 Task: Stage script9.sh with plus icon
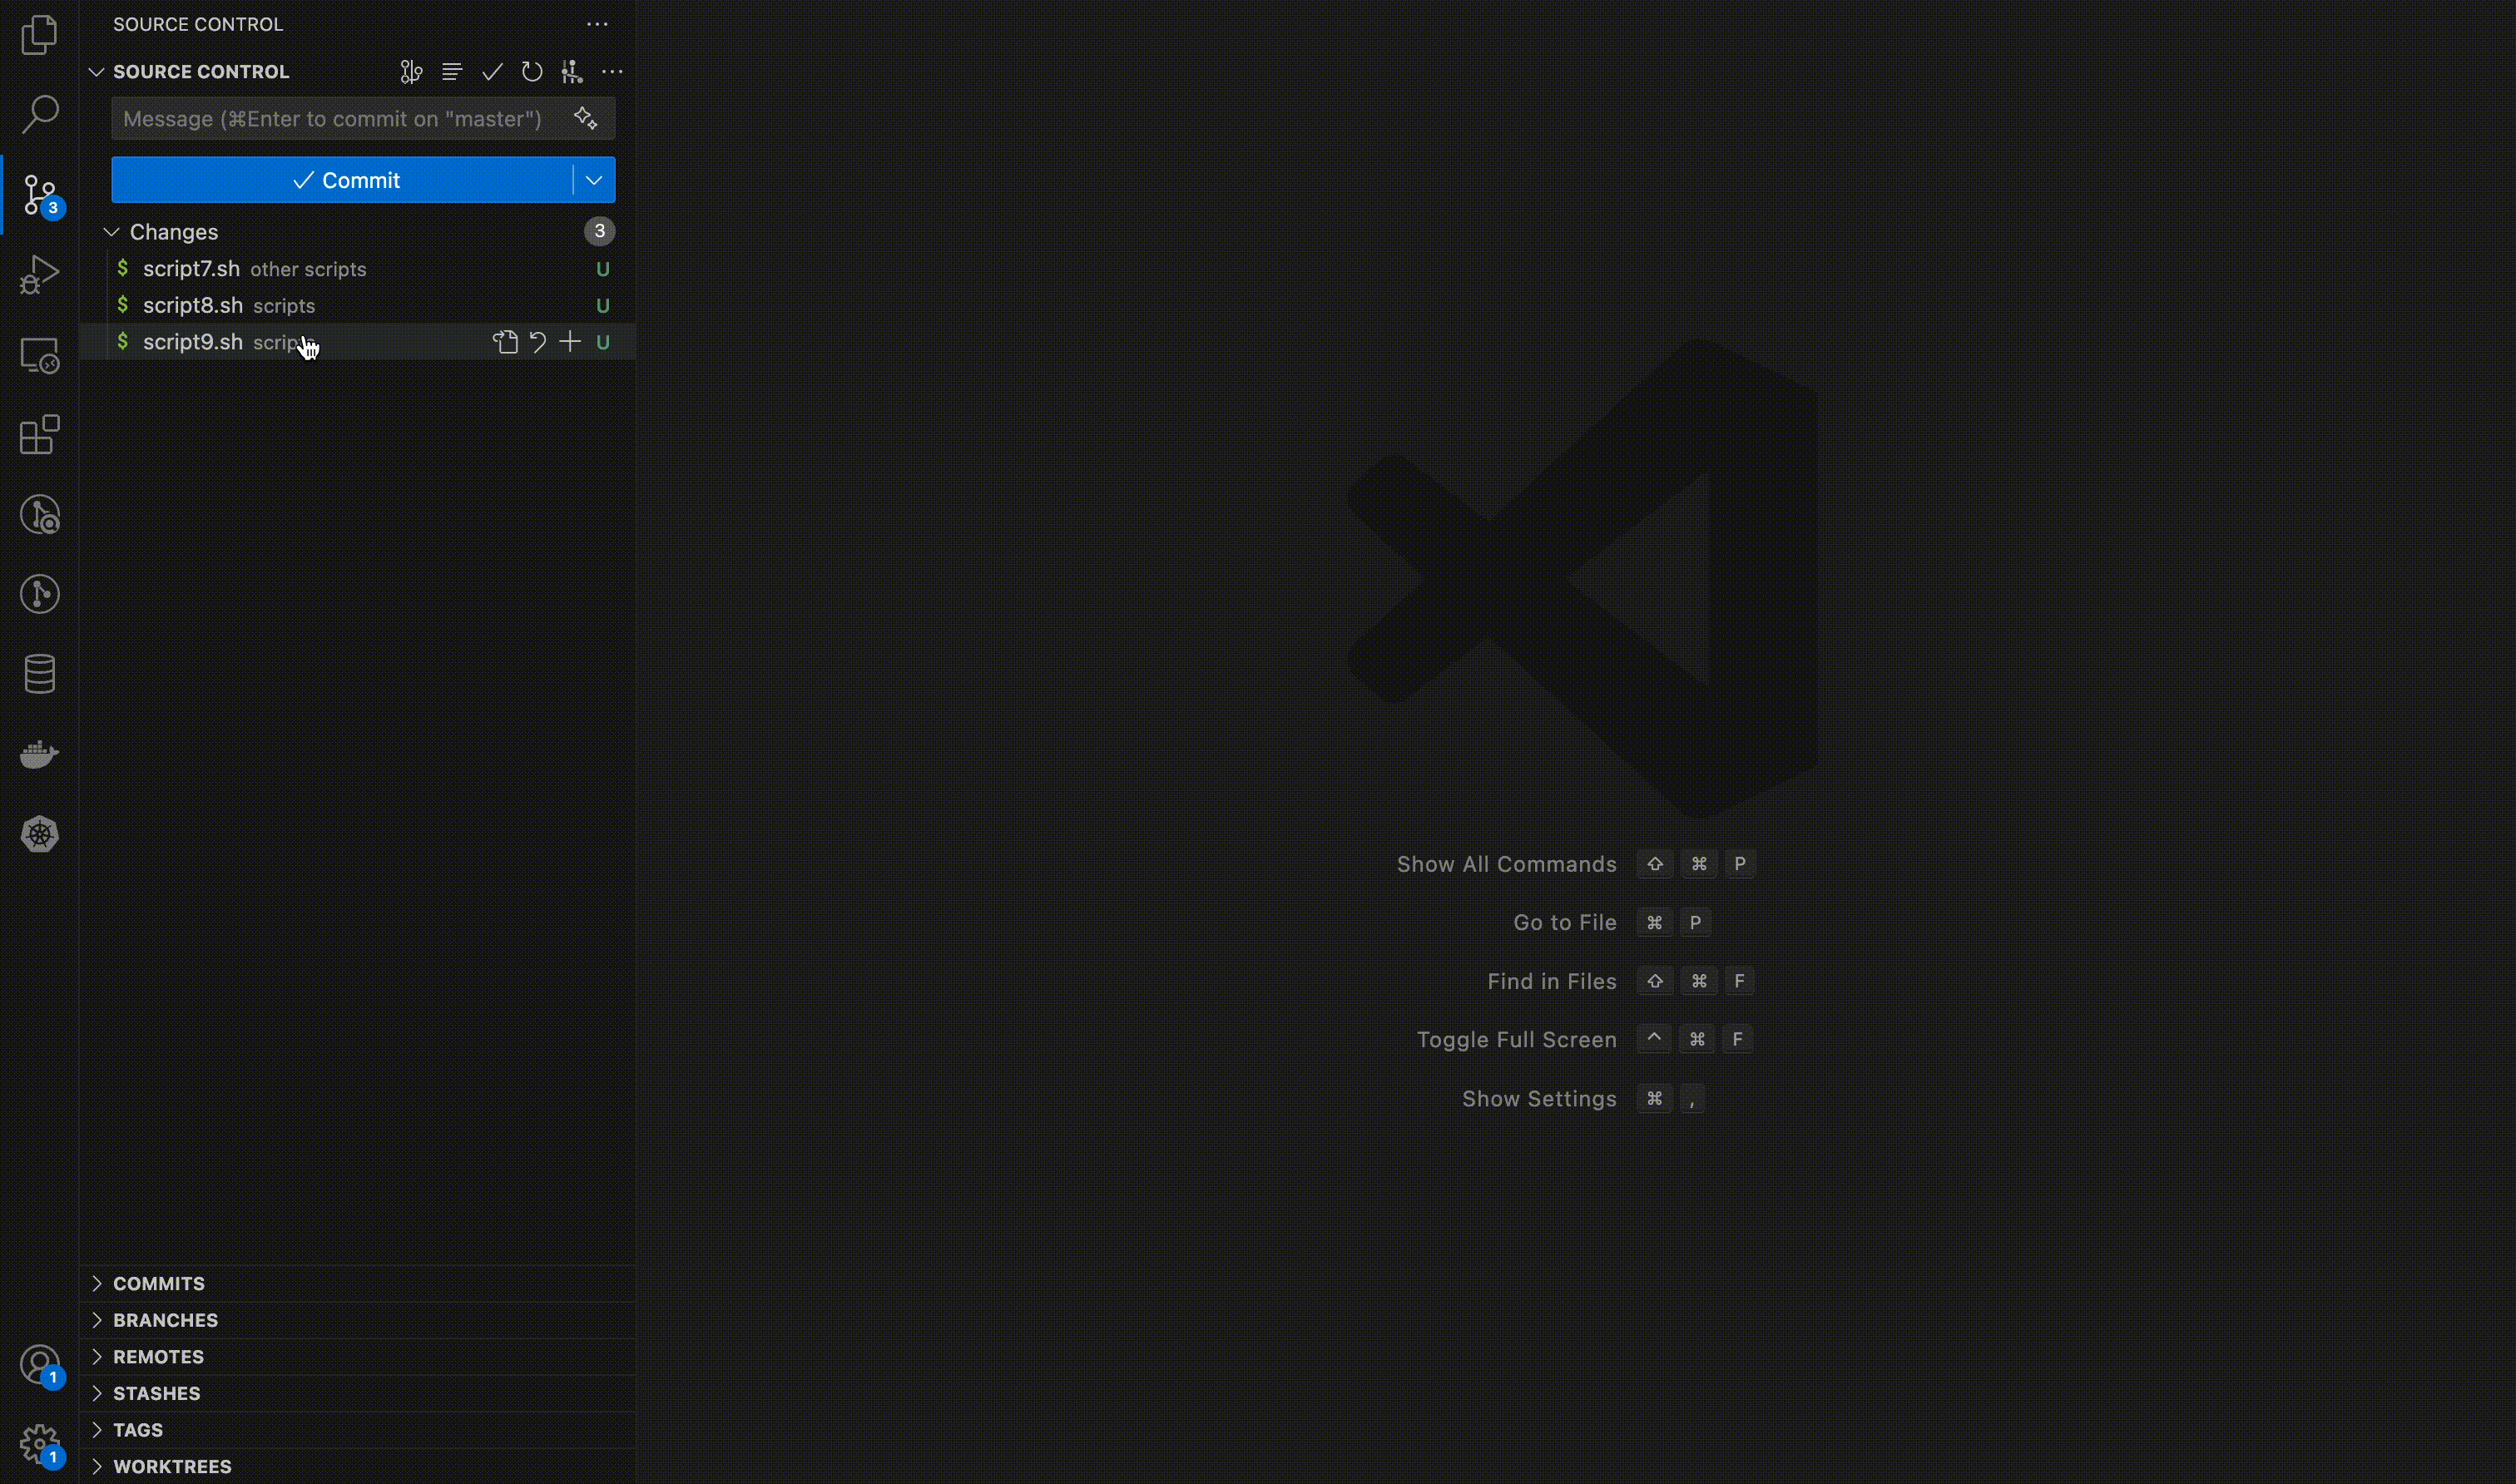pos(570,342)
